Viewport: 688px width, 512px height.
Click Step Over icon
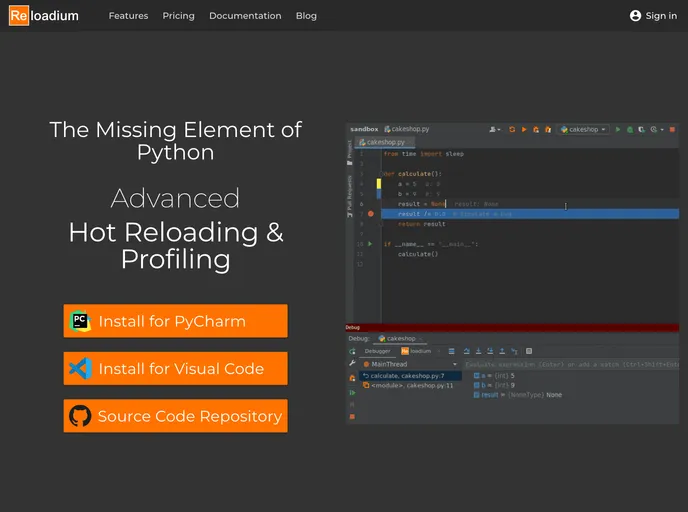tap(466, 351)
